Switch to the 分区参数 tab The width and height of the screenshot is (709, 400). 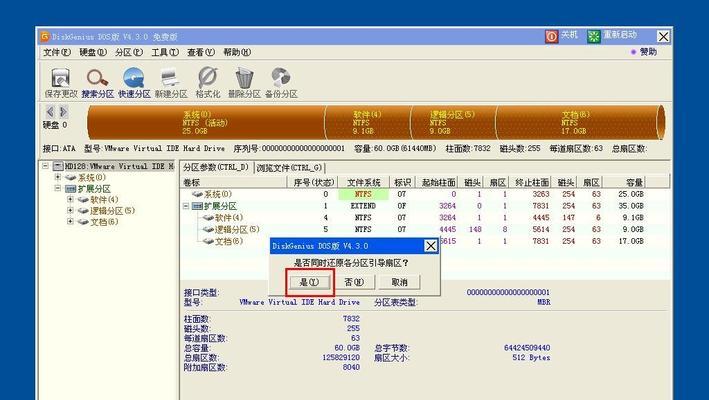coord(216,168)
